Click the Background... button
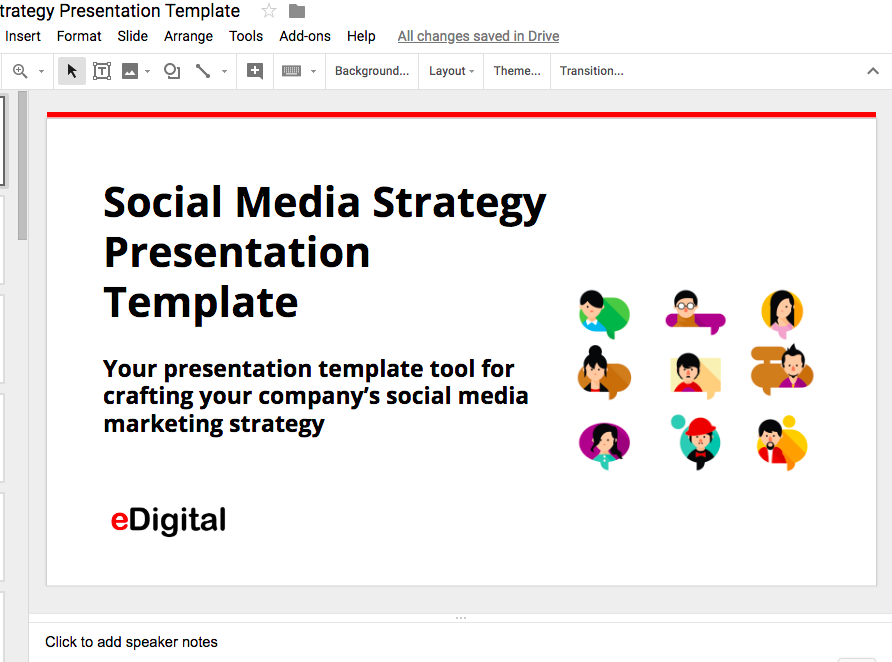The image size is (892, 662). pyautogui.click(x=371, y=71)
